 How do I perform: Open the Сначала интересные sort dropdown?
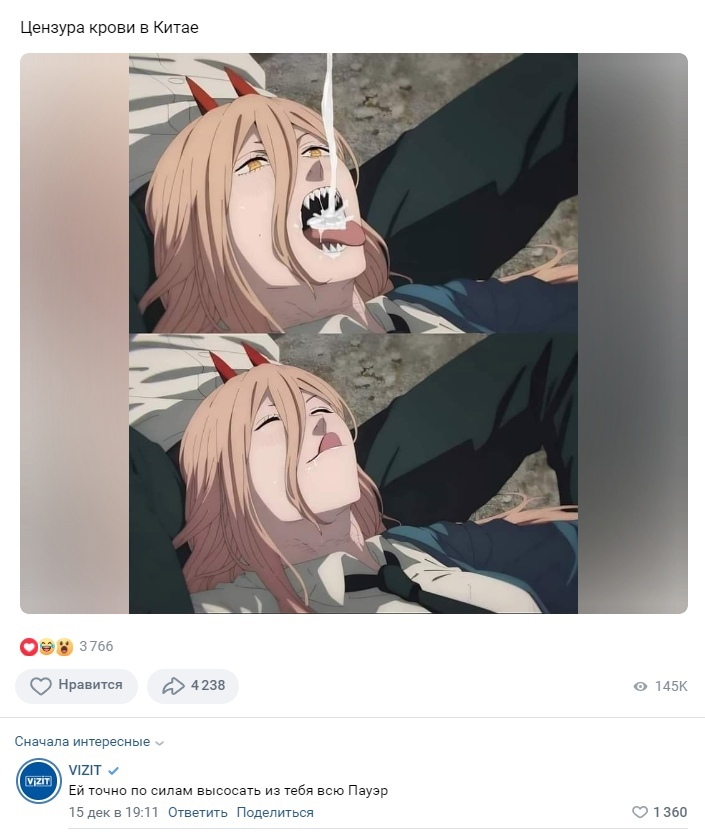(82, 742)
